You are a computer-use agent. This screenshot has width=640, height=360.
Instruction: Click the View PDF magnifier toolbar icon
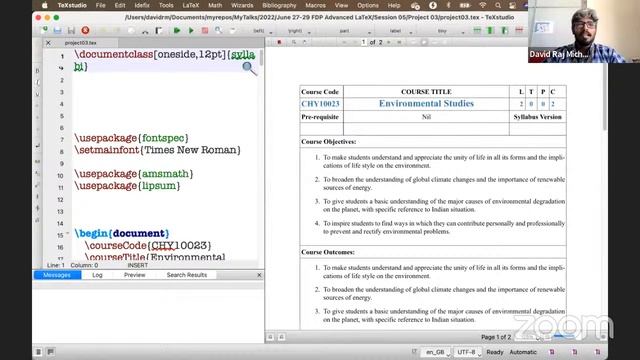[219, 31]
